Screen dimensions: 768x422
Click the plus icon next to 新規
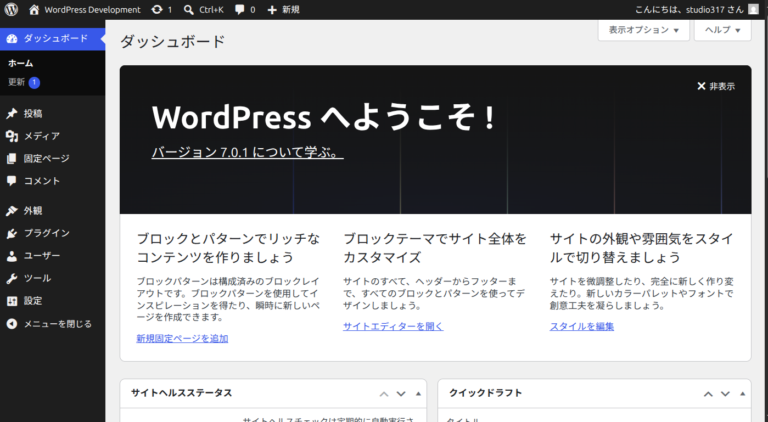[x=272, y=10]
